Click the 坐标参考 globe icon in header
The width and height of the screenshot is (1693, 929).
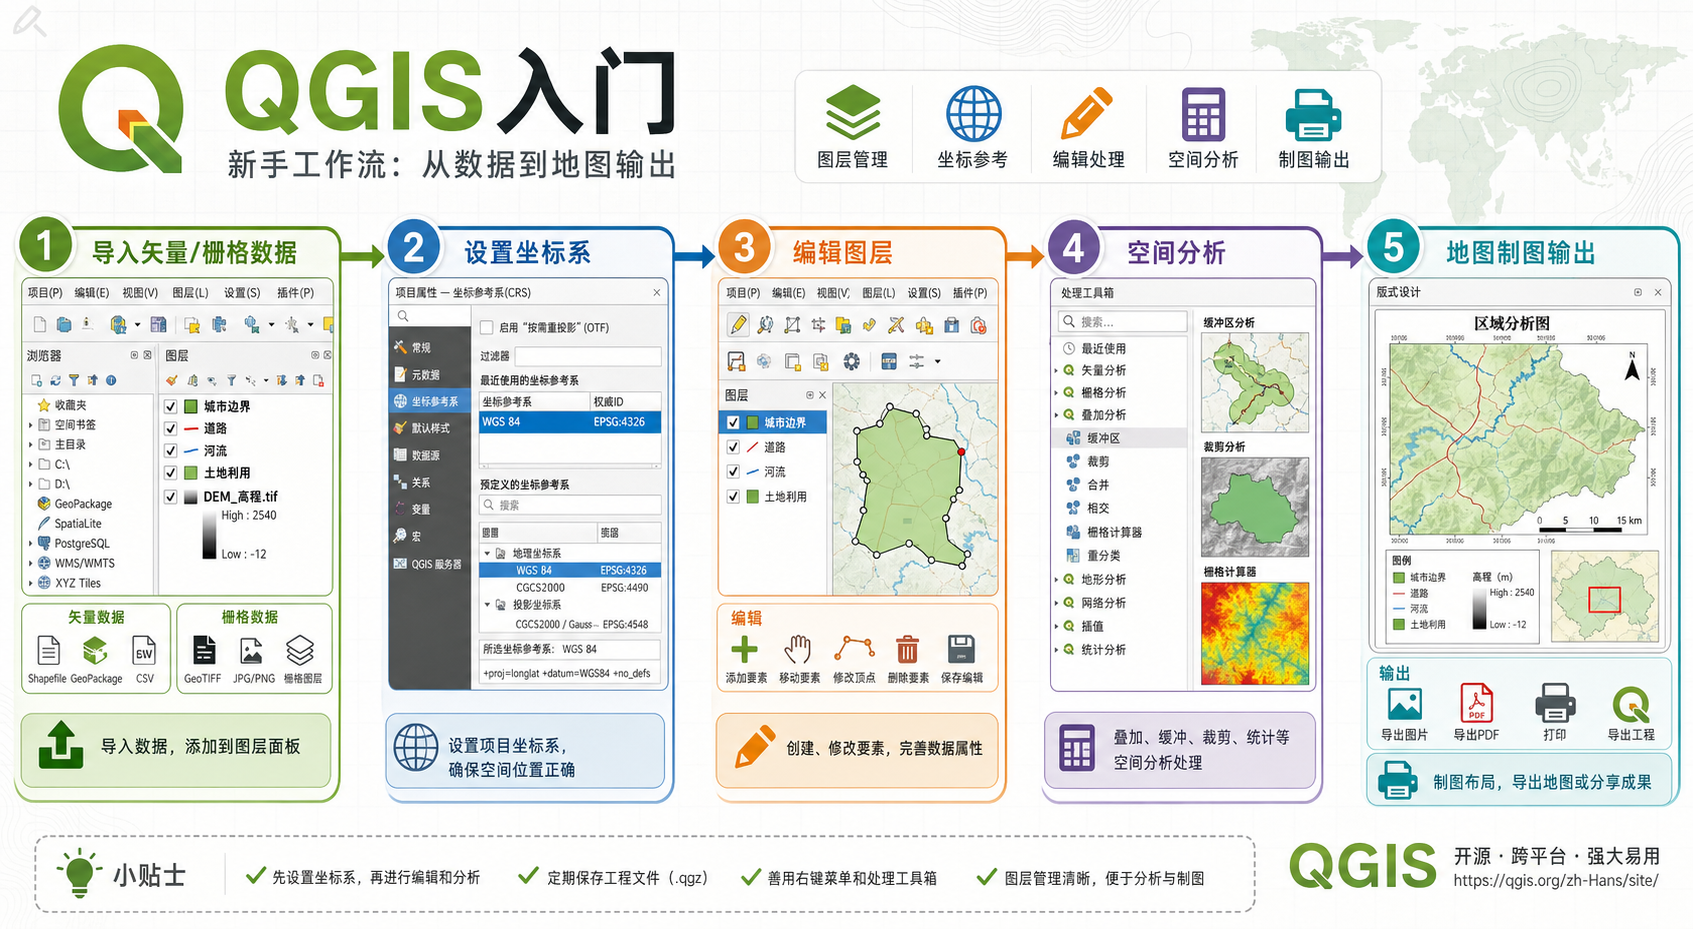click(973, 113)
